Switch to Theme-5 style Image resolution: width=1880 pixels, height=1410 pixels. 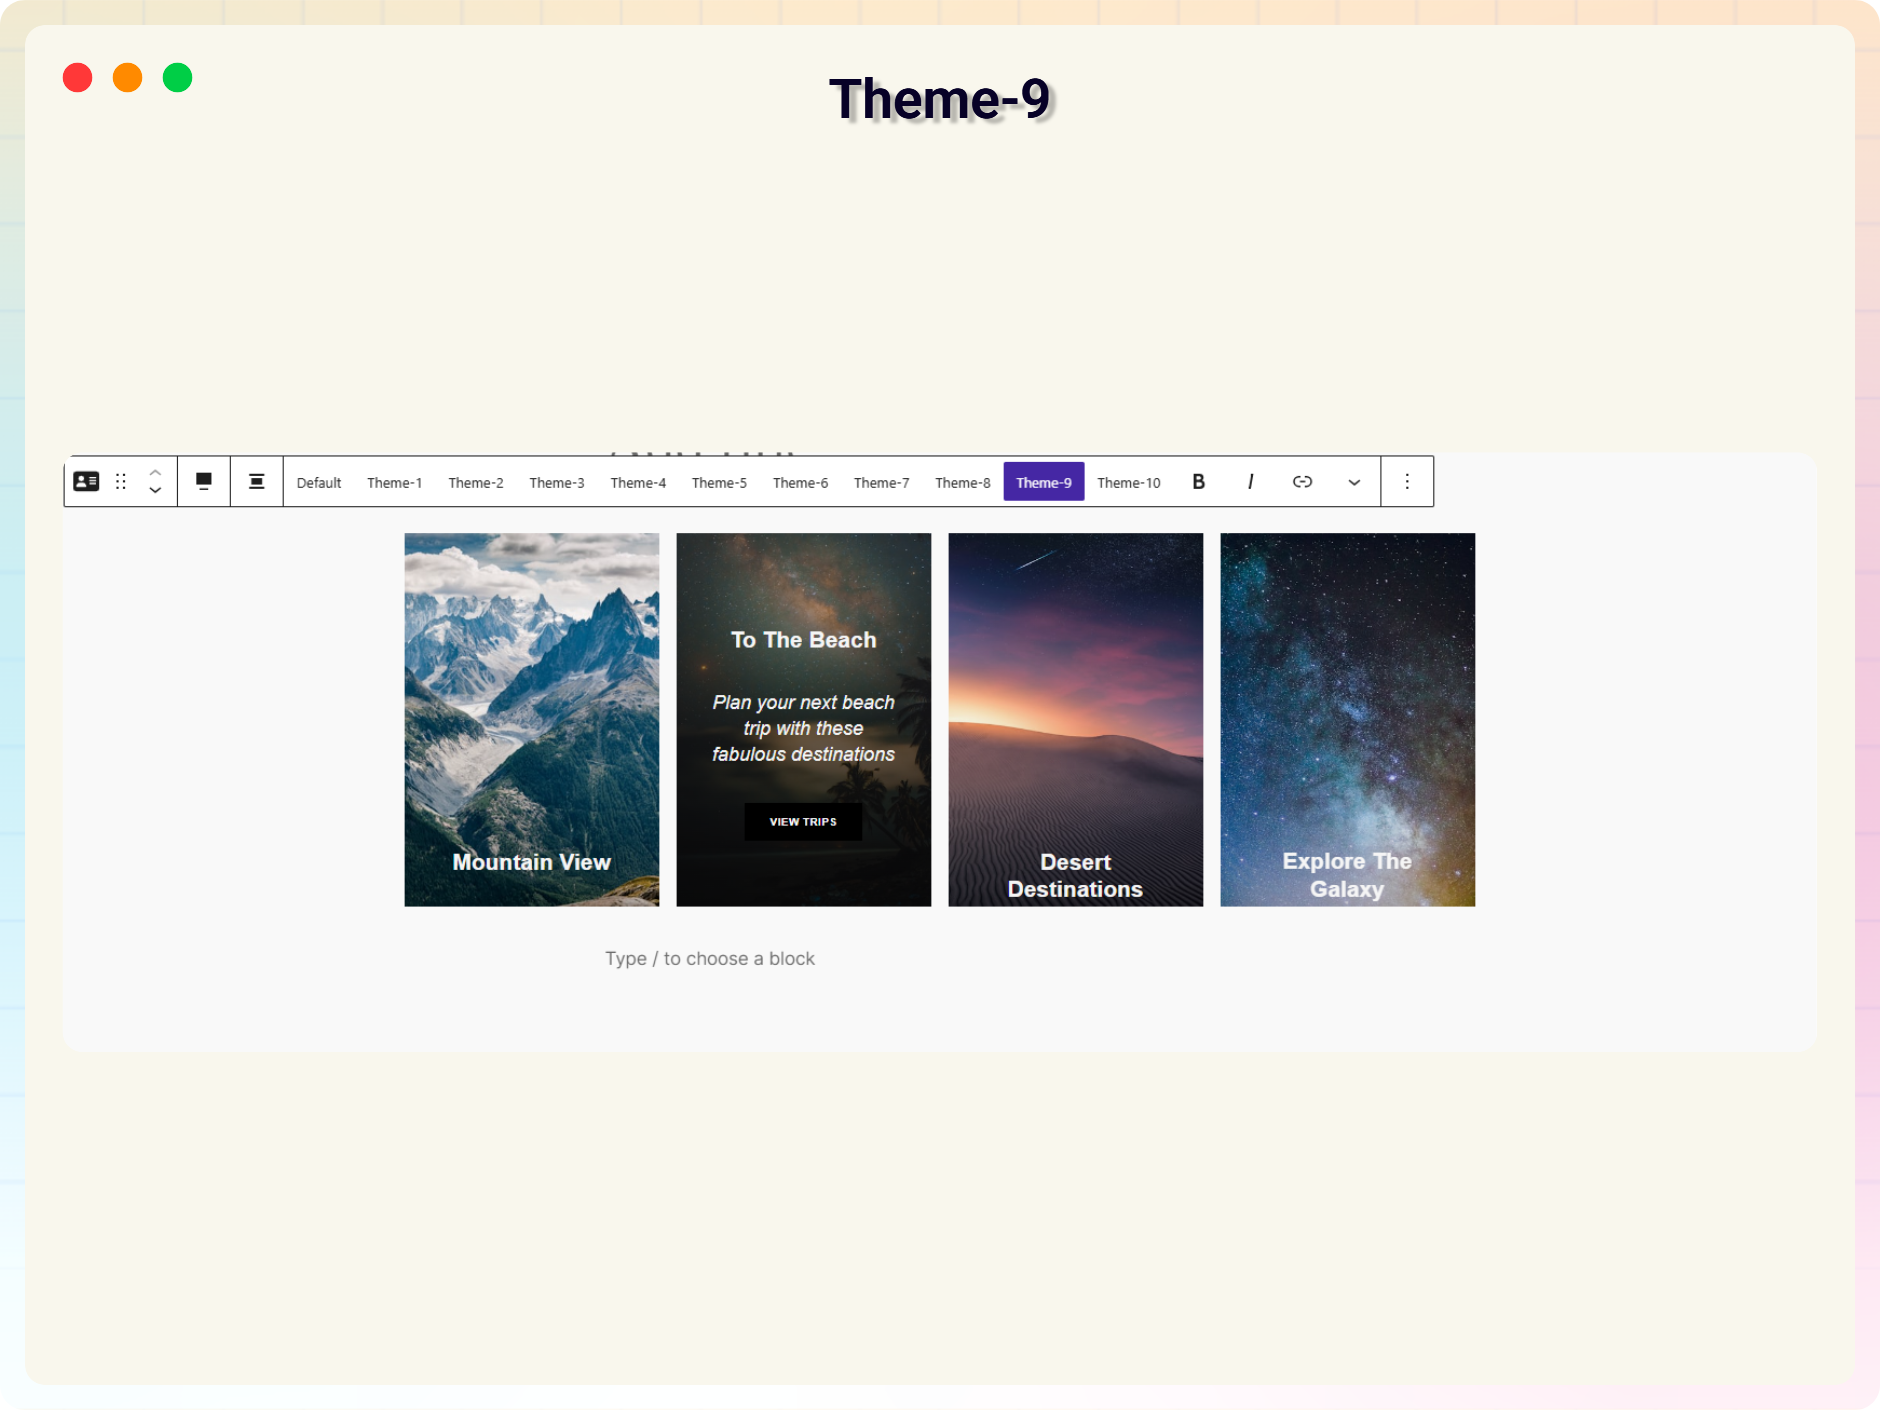point(719,483)
